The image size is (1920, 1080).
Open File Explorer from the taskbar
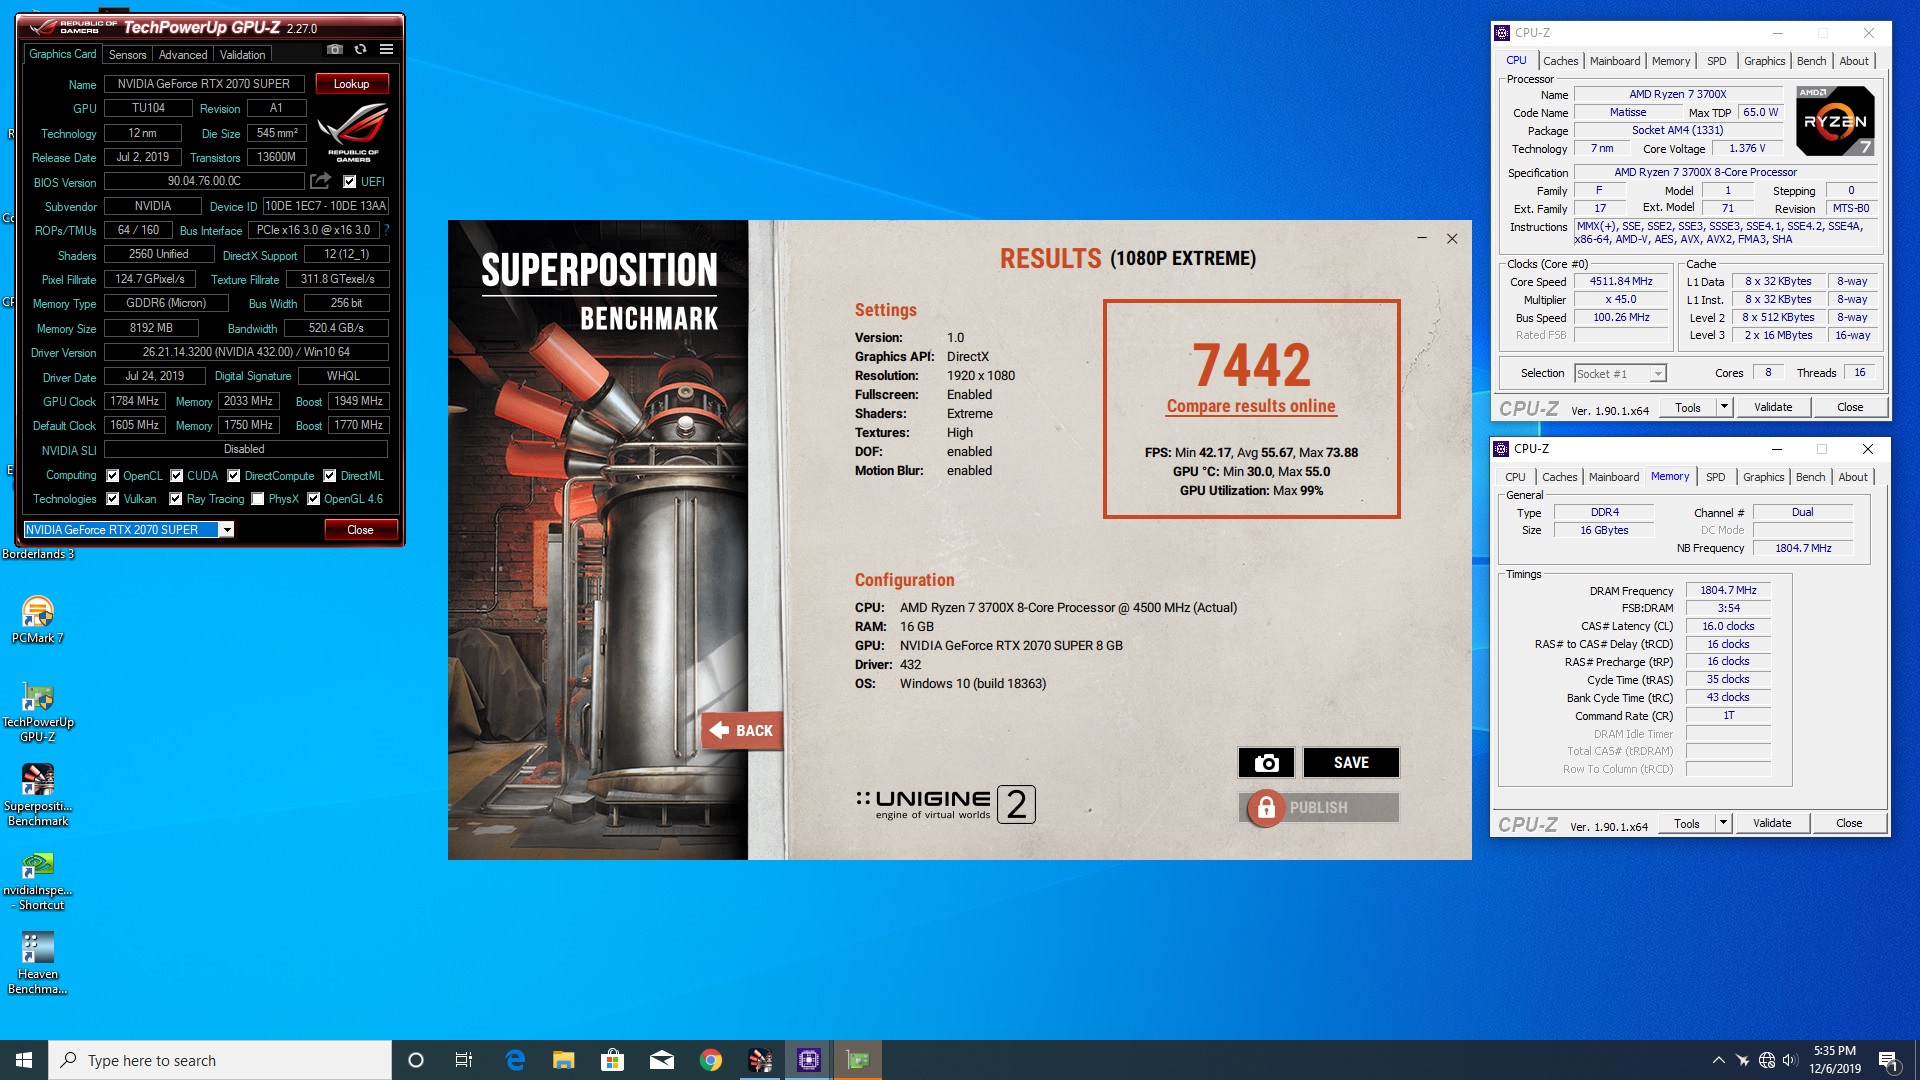(x=564, y=1060)
